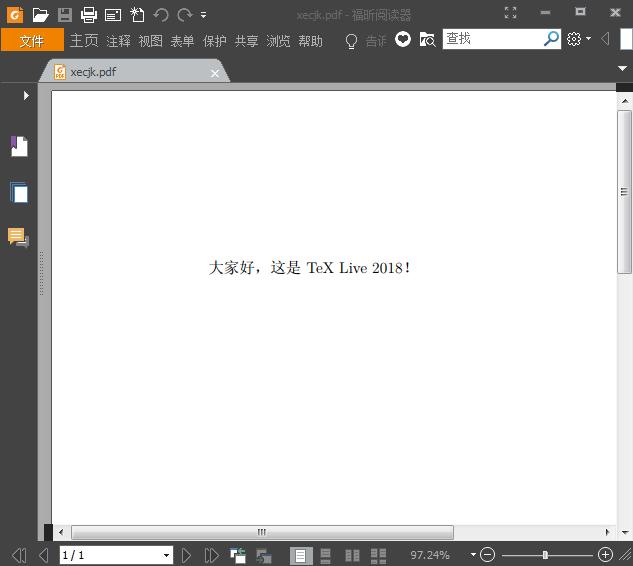
Task: Open the page thumbnails panel
Action: 19,192
